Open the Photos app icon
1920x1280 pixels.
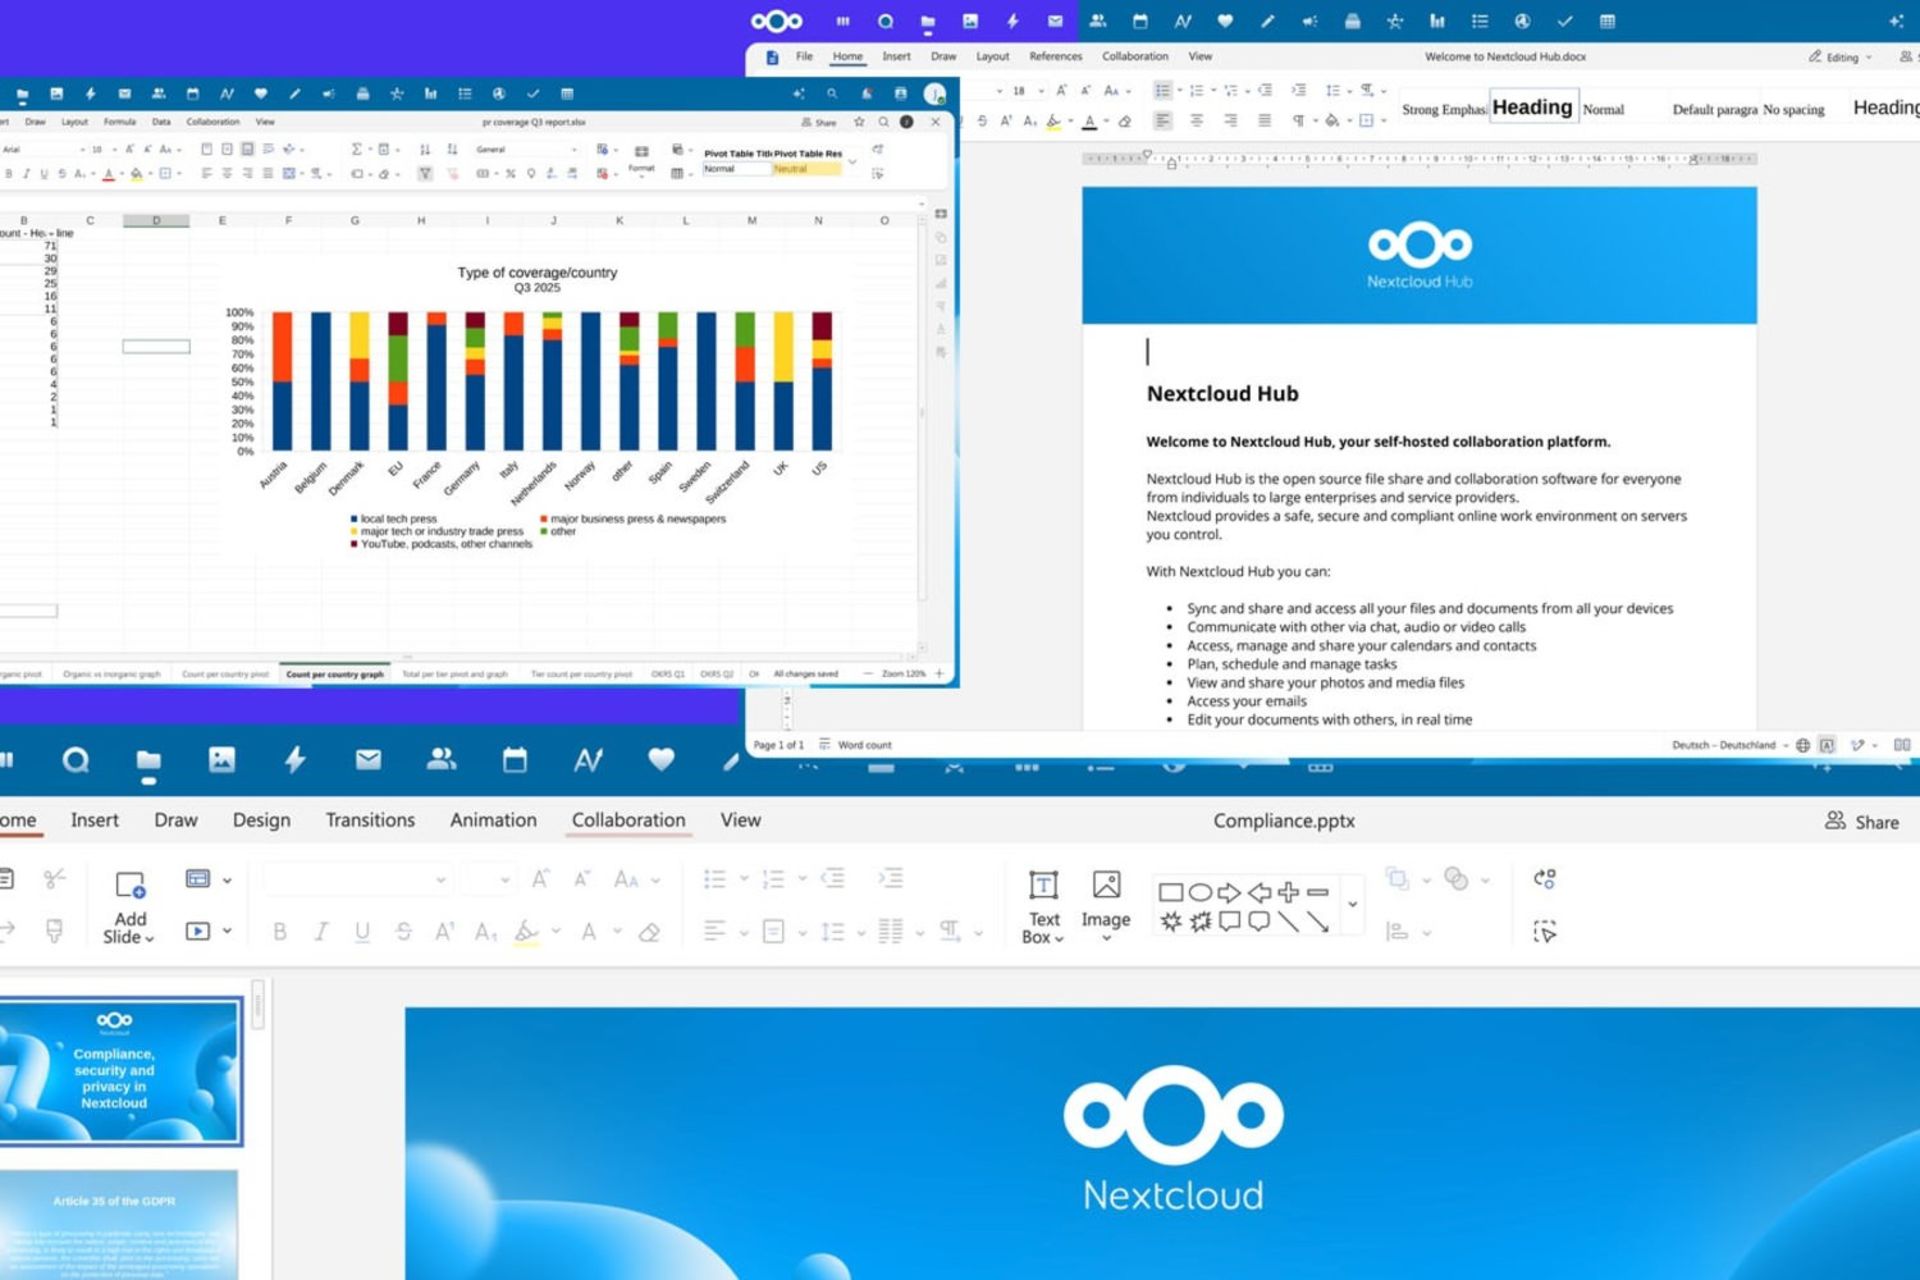[x=222, y=760]
